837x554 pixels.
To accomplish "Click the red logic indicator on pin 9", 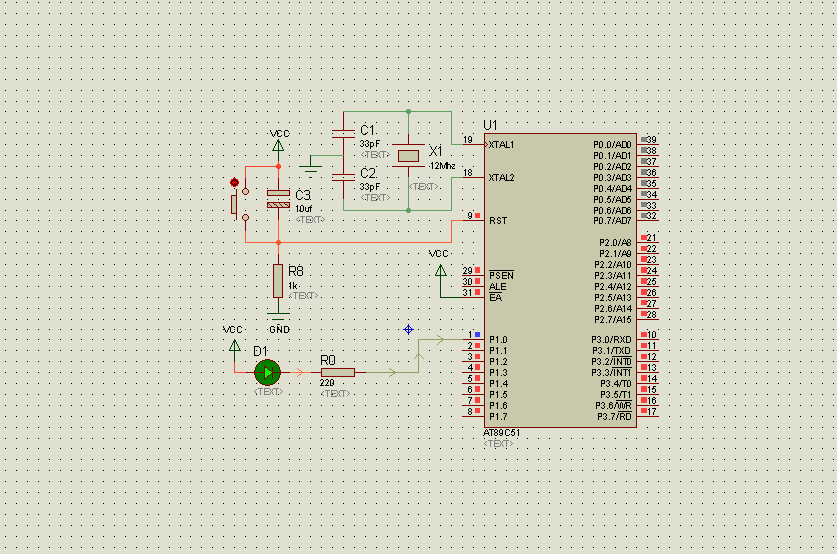I will 477,216.
